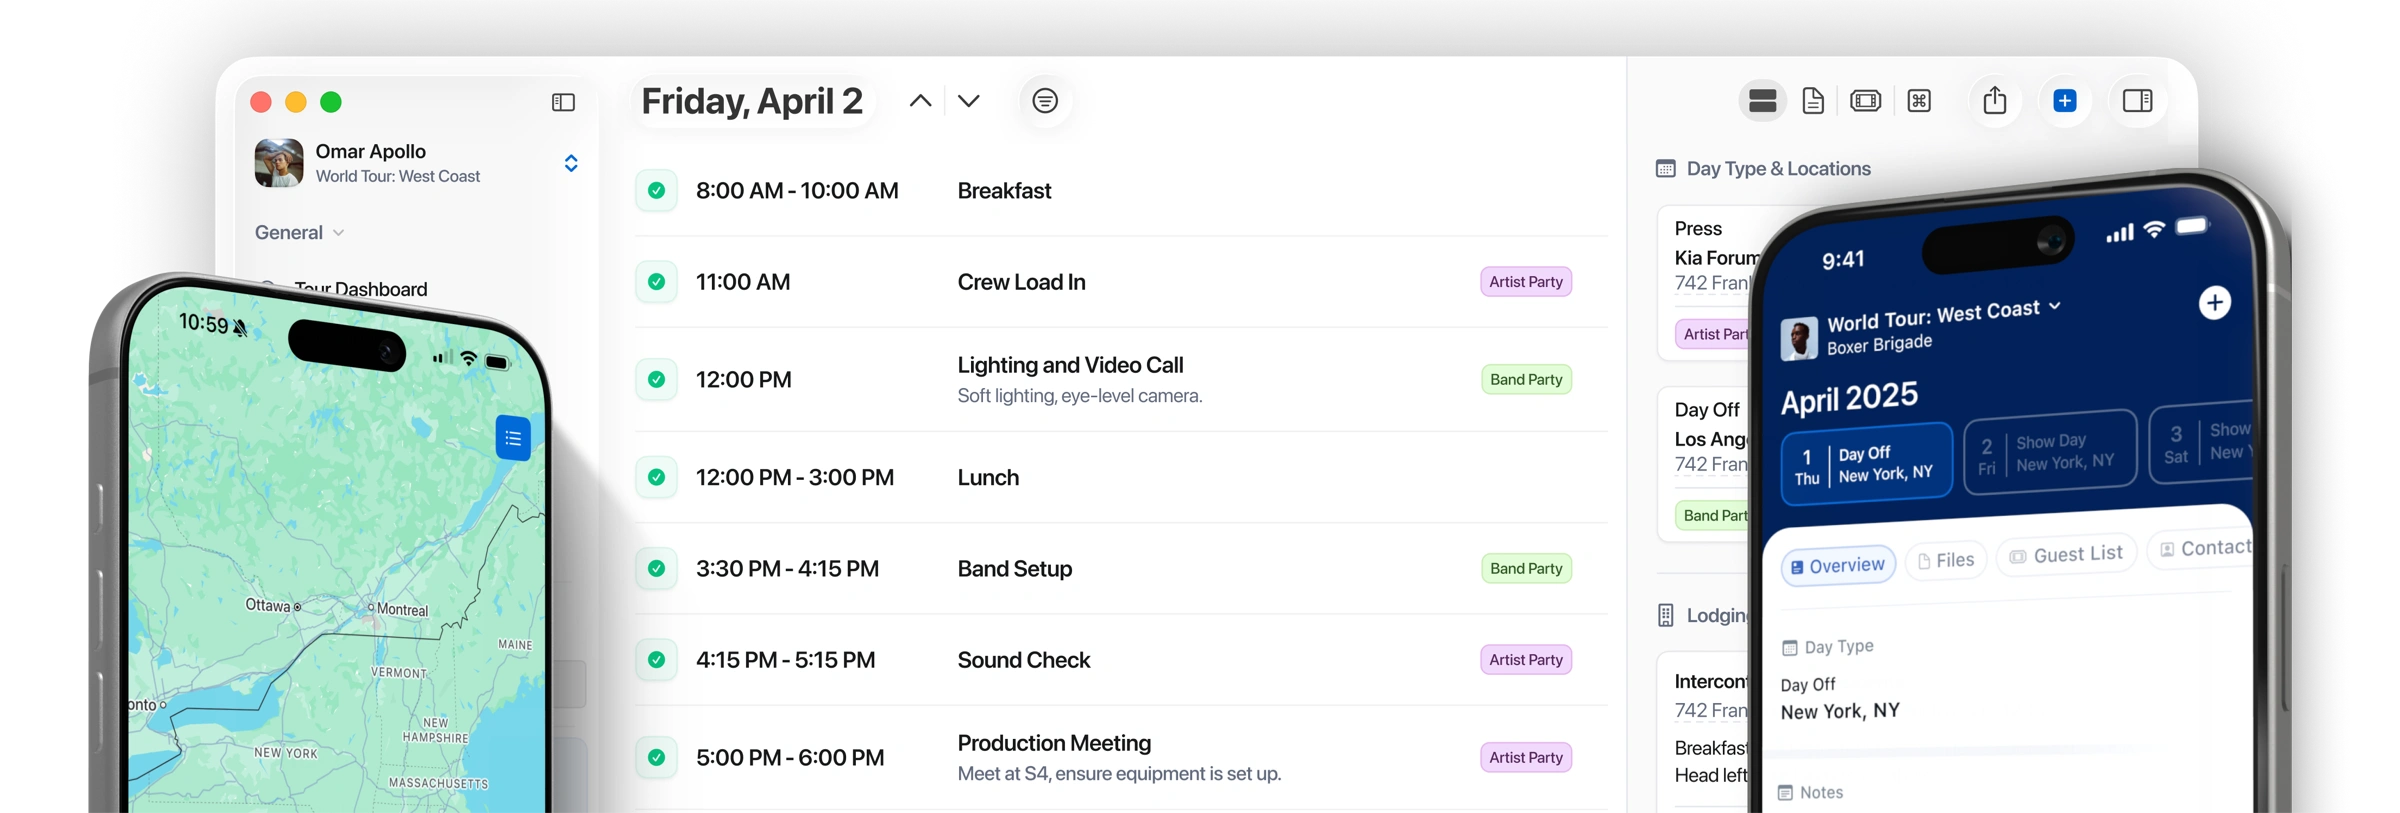
Task: Open the schedule filter options
Action: coord(1045,100)
